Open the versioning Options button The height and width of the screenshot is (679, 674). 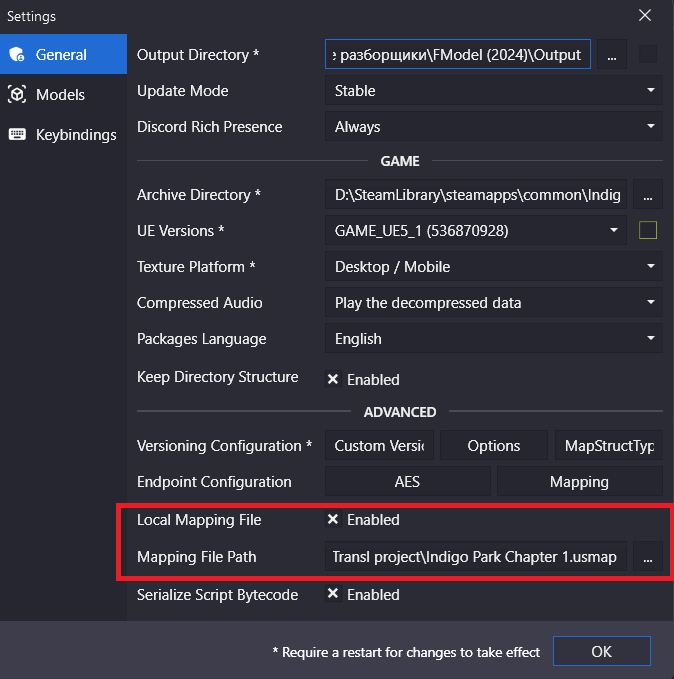[x=494, y=446]
